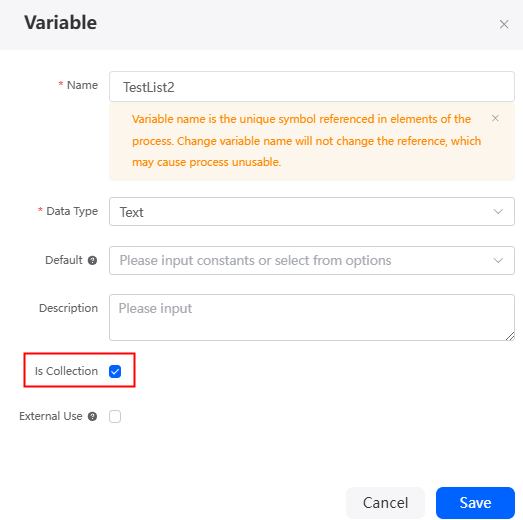Click into the Description text area
This screenshot has height=520, width=523.
312,317
